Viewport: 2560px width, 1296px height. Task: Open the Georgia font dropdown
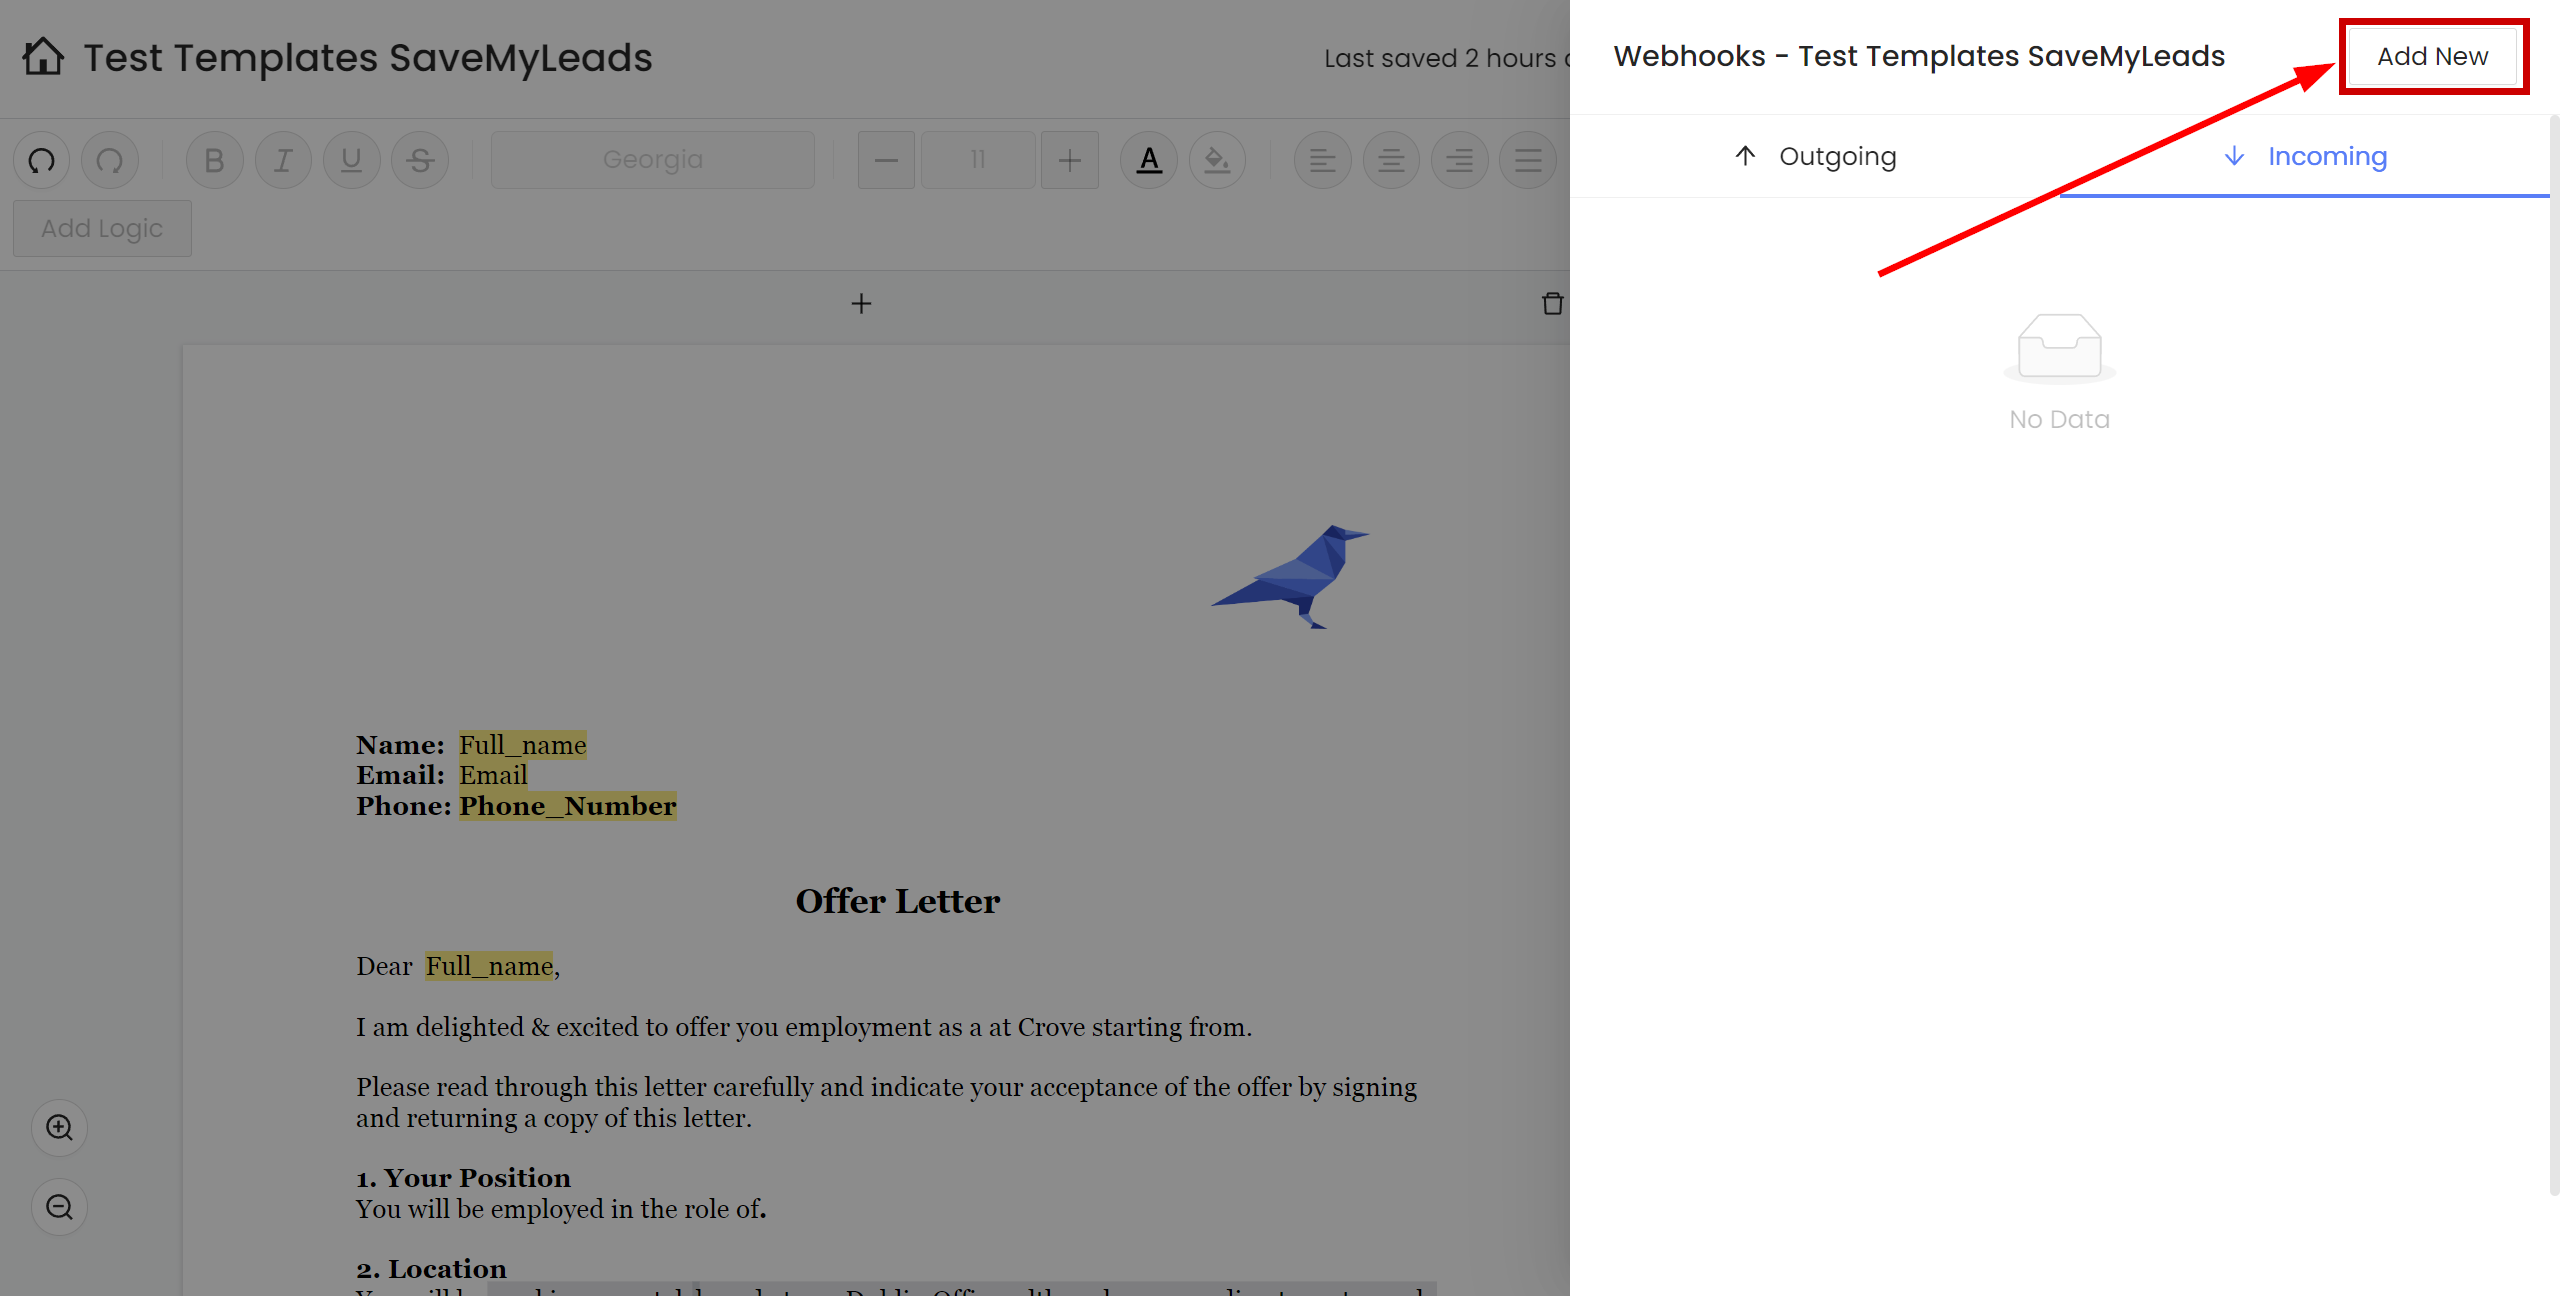[x=653, y=160]
